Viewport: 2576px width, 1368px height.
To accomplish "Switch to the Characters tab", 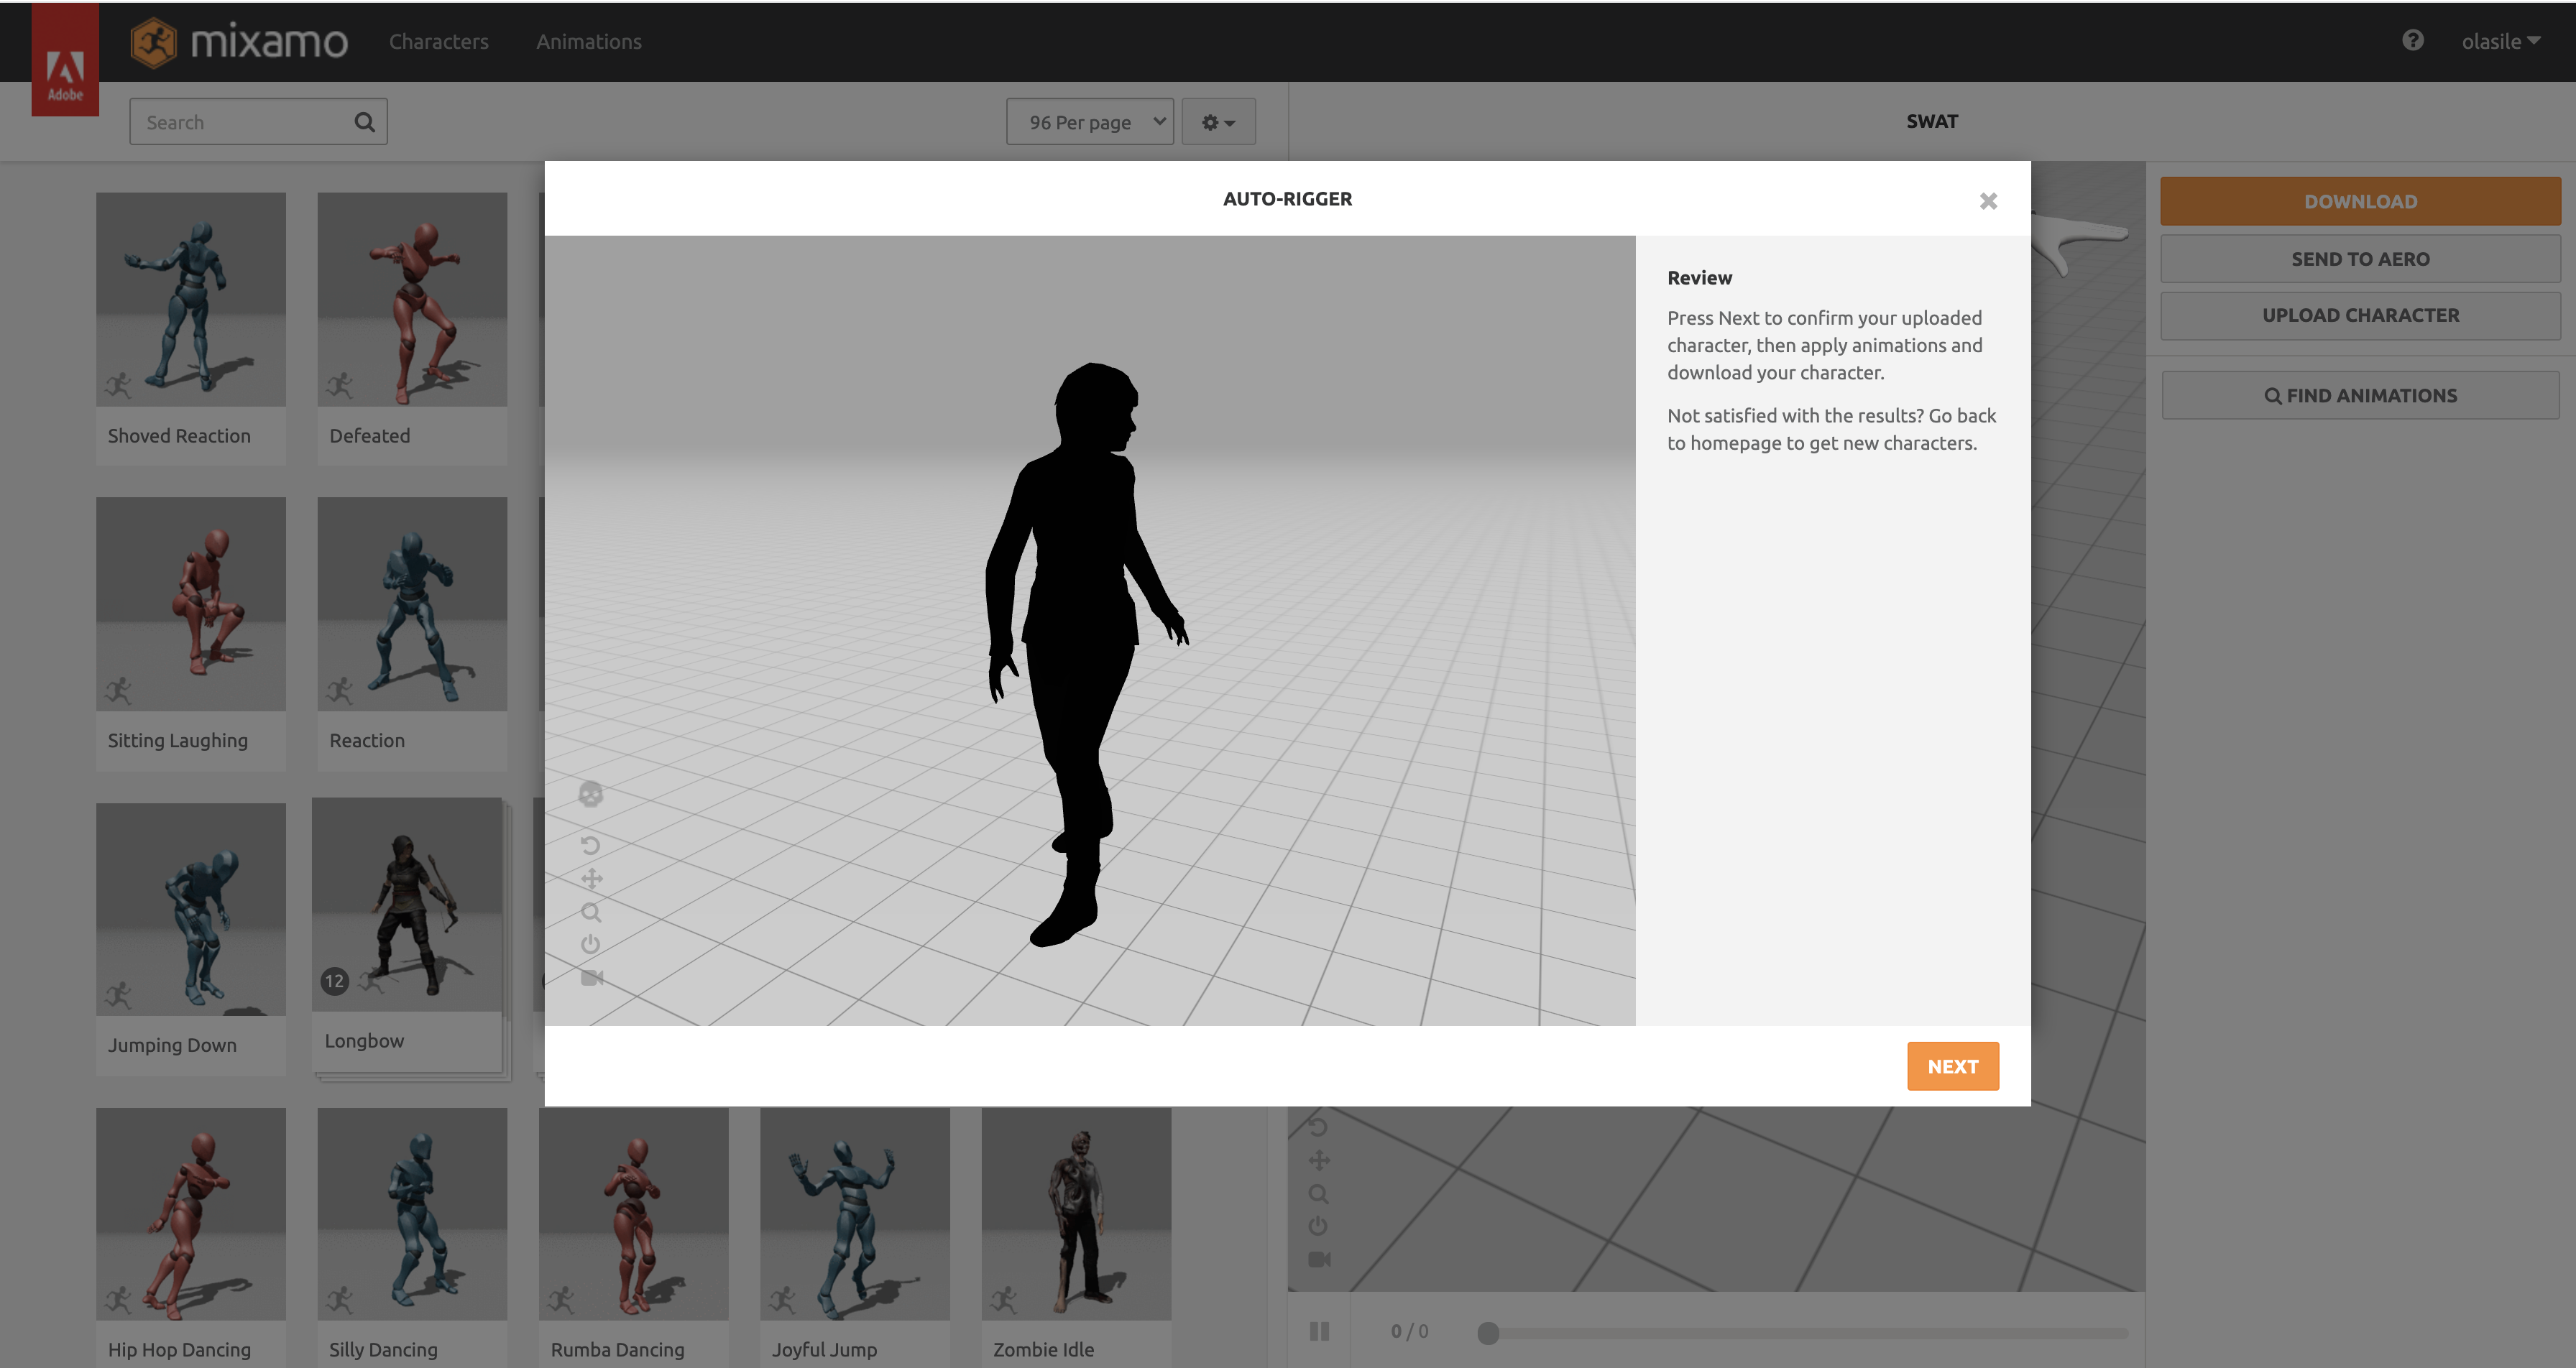I will point(438,41).
